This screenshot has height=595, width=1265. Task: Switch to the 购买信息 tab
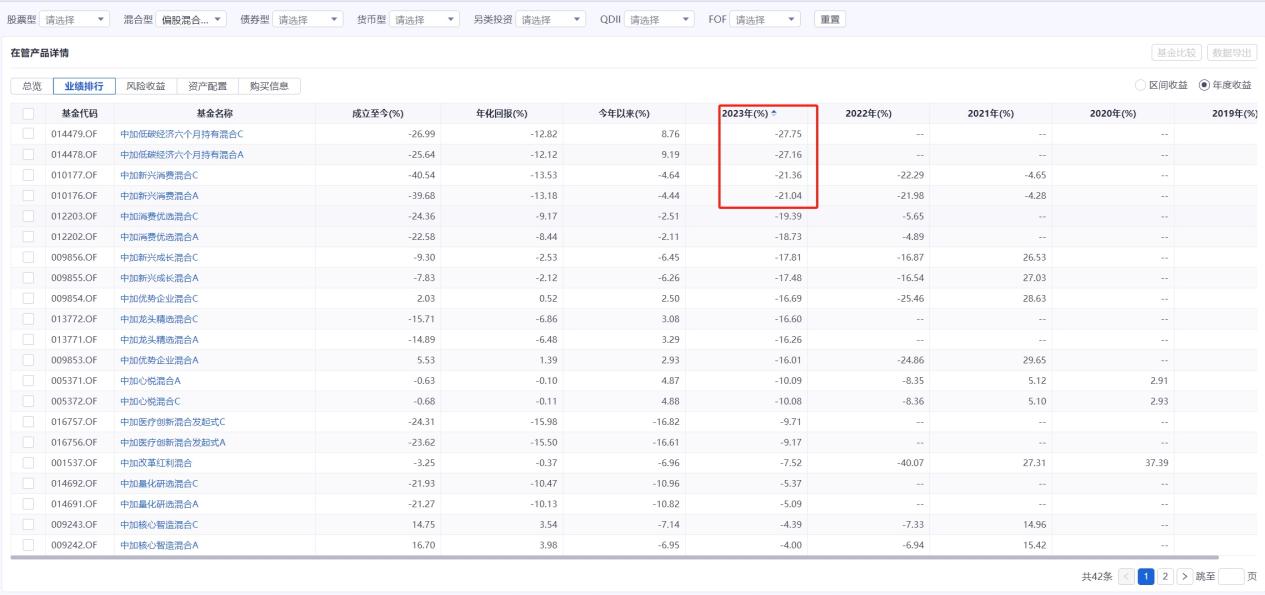pos(270,87)
